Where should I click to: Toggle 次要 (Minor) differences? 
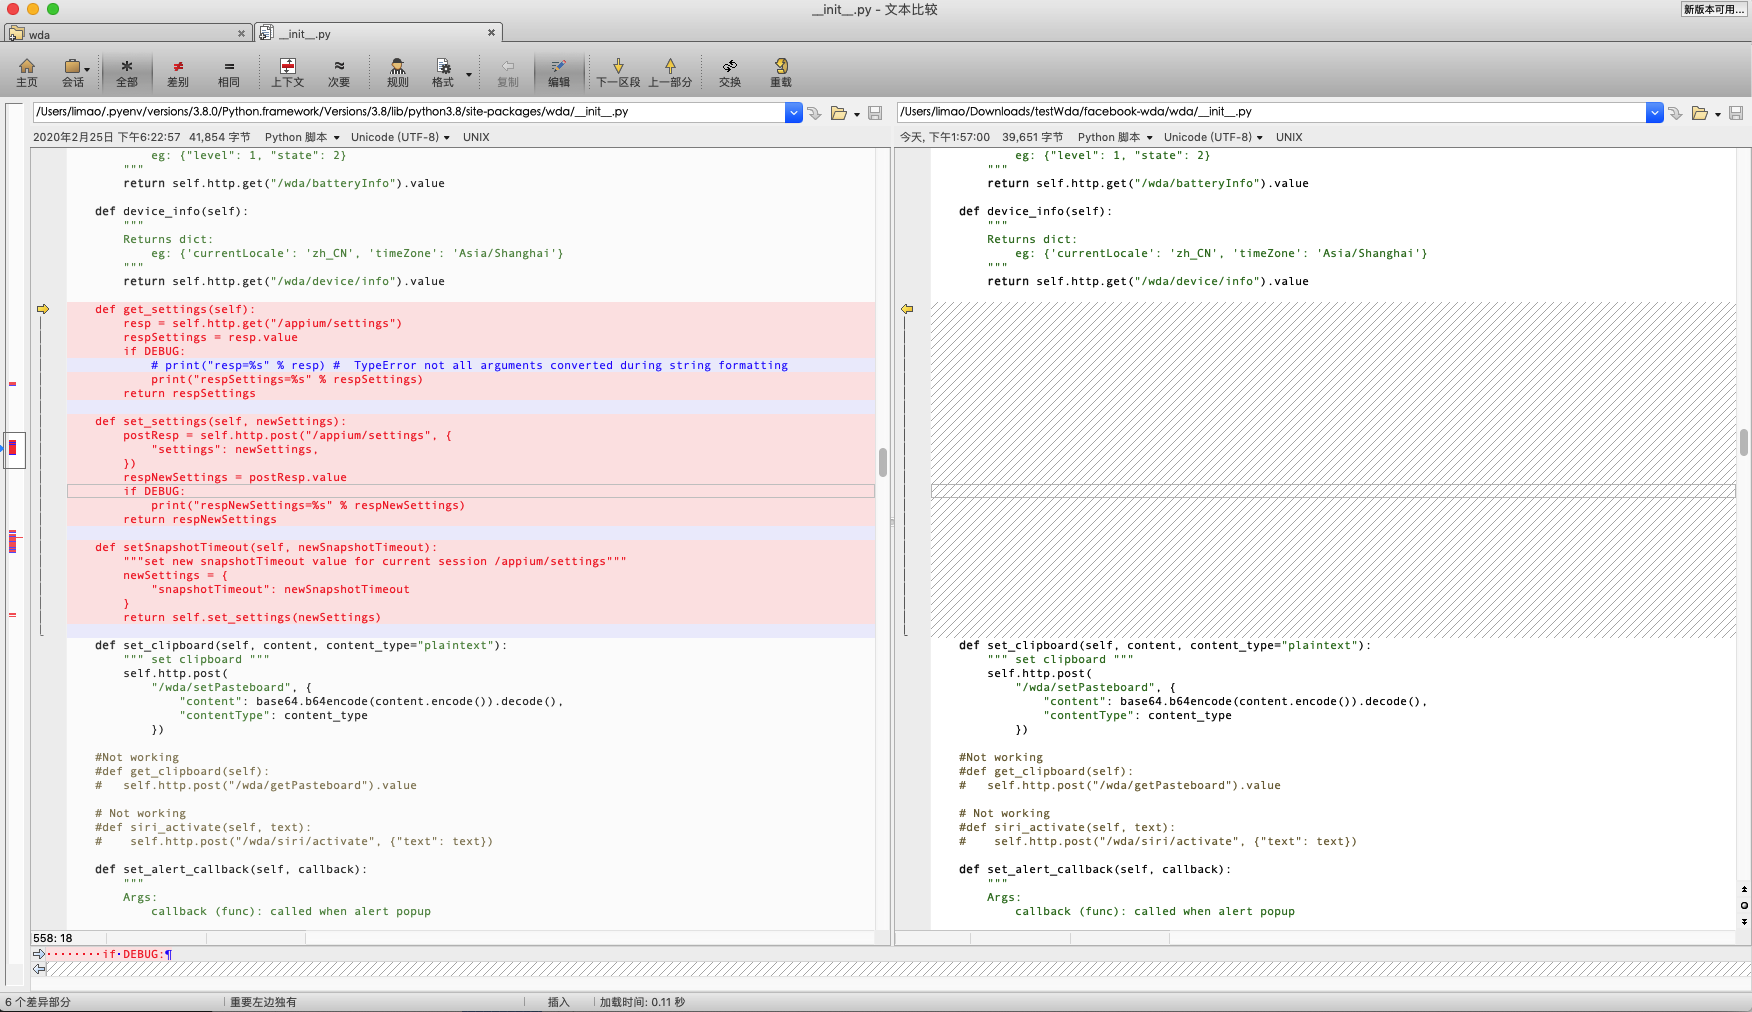pyautogui.click(x=339, y=73)
